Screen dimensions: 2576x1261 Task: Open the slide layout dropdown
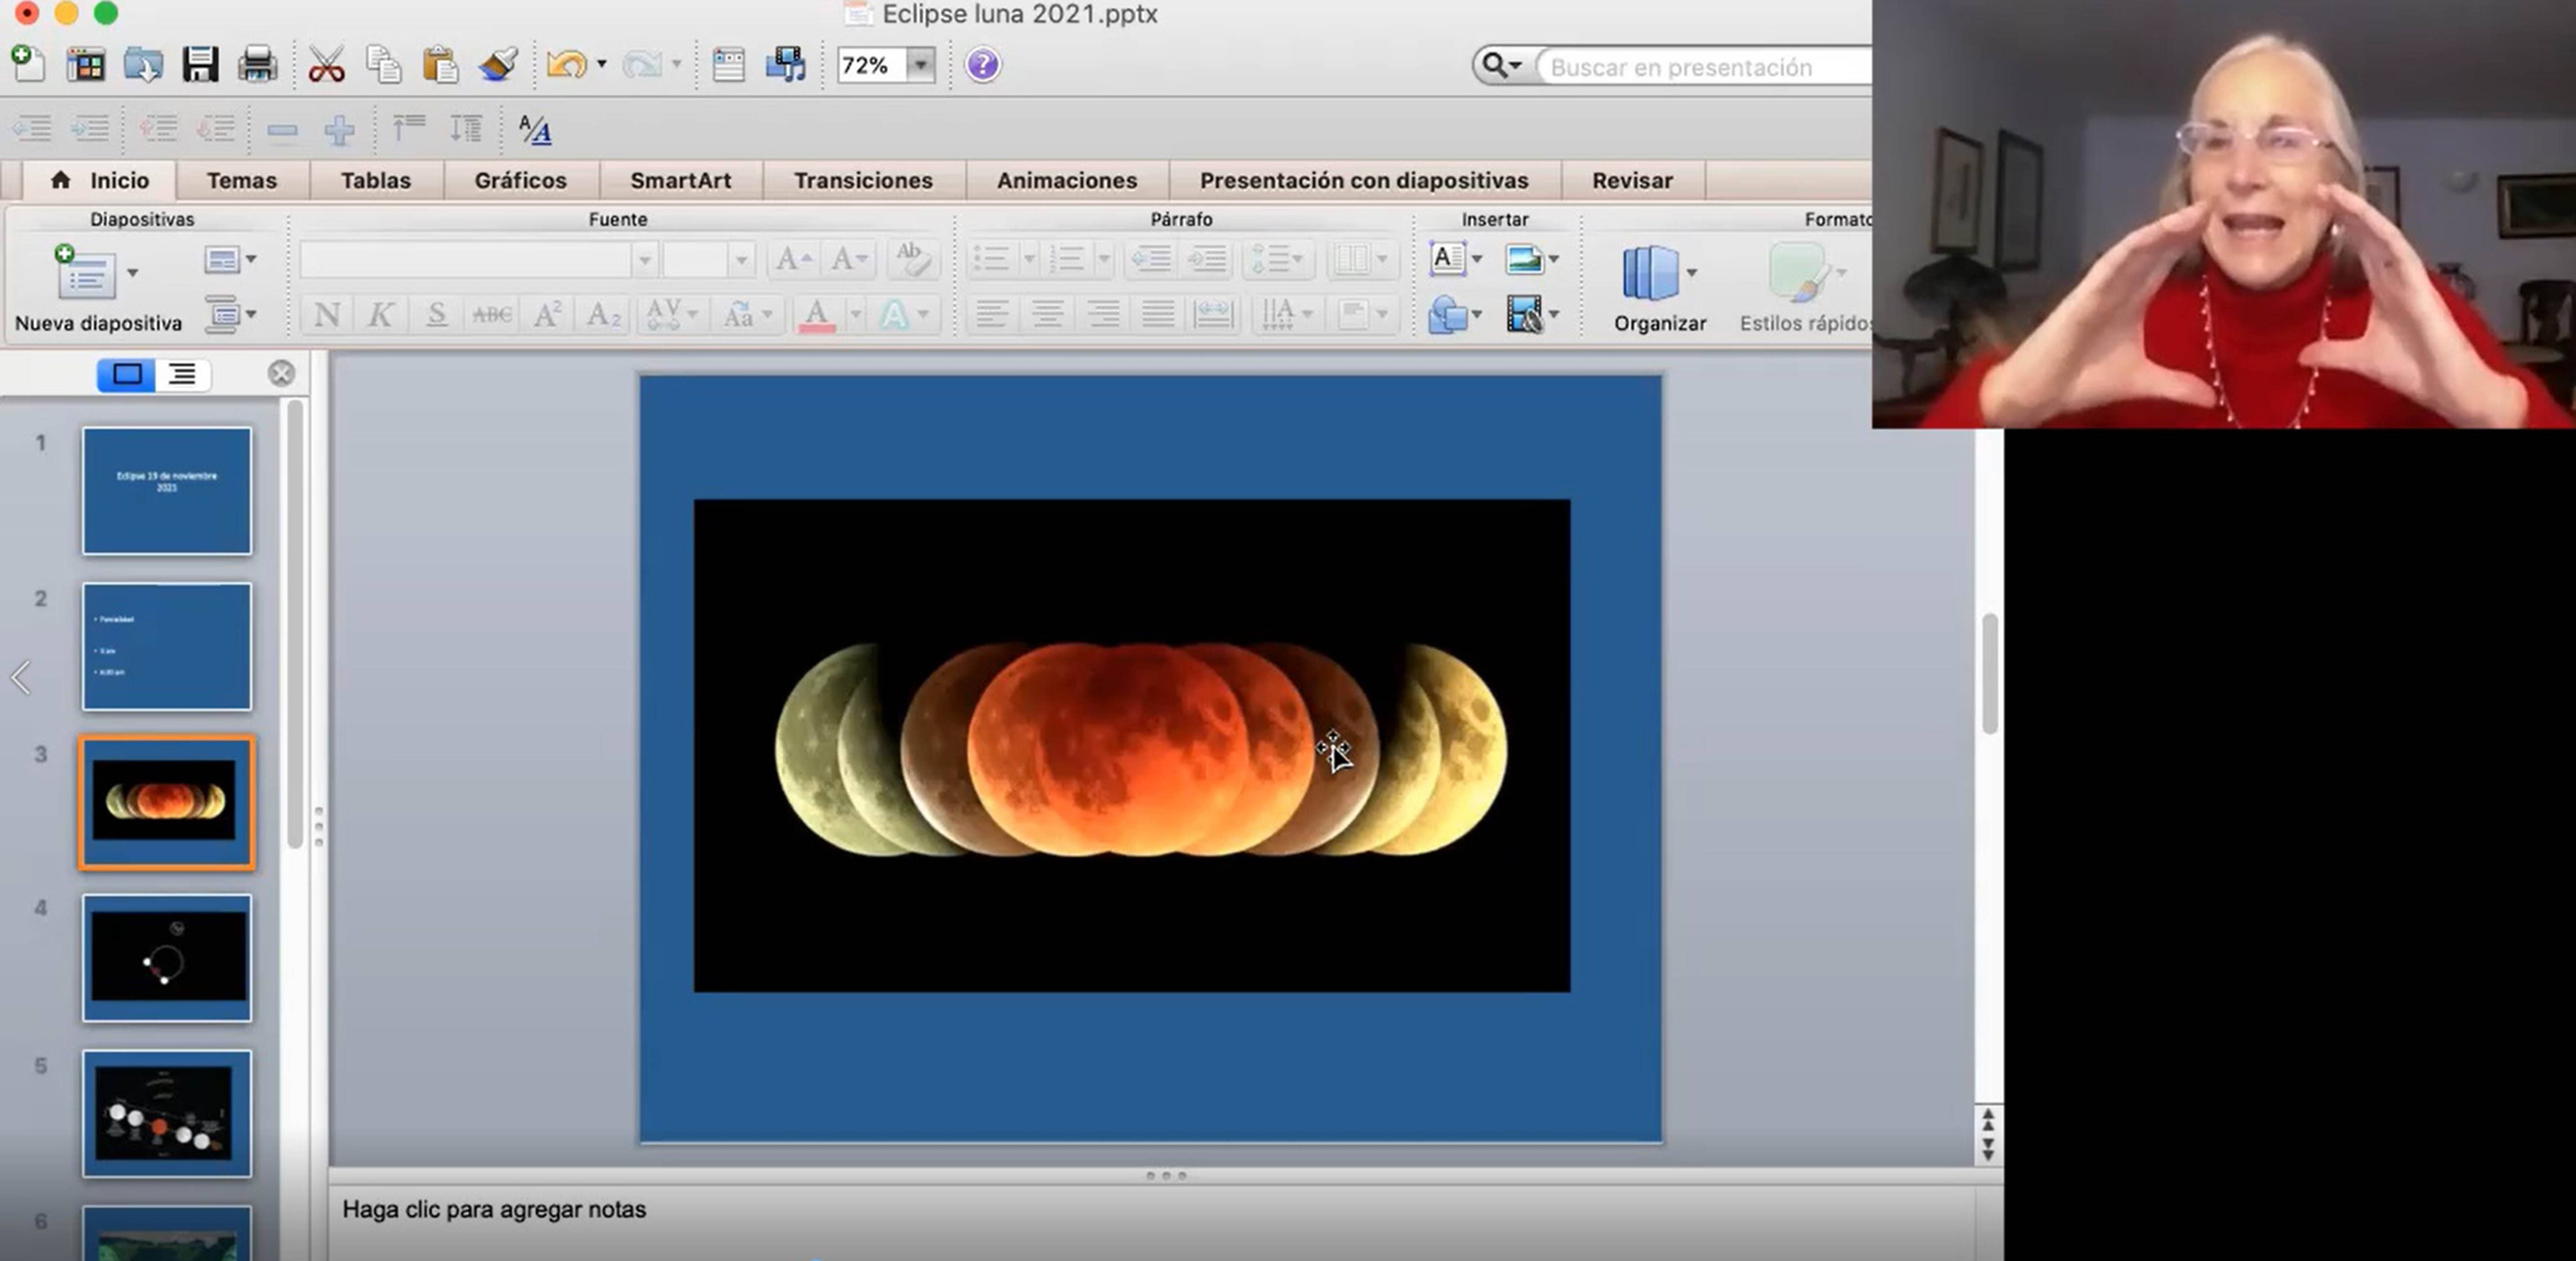[x=230, y=260]
